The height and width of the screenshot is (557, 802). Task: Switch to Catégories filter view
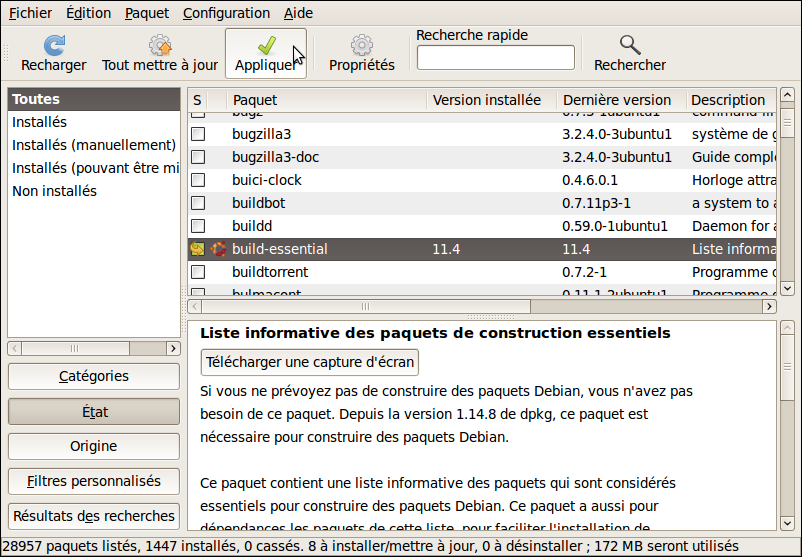pos(93,376)
